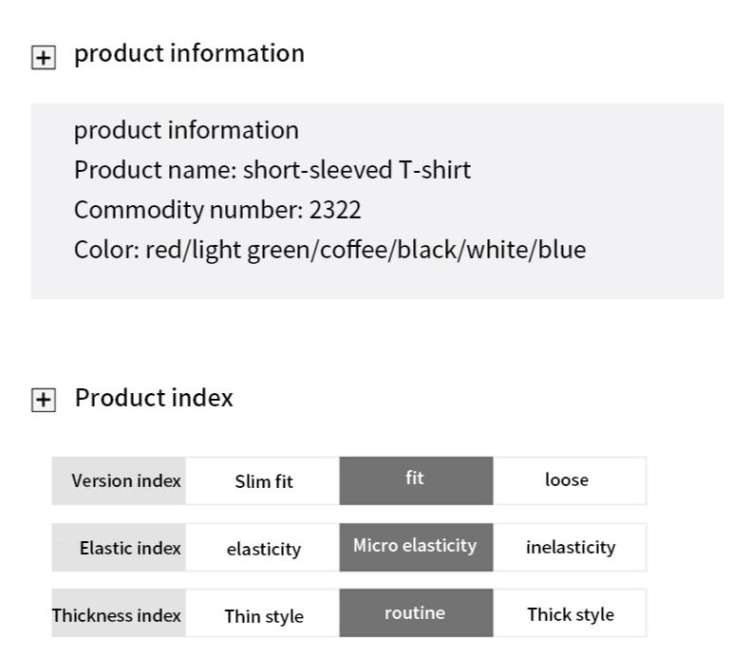The height and width of the screenshot is (657, 750).
Task: Select the highlighted Micro elasticity cell
Action: tap(415, 547)
